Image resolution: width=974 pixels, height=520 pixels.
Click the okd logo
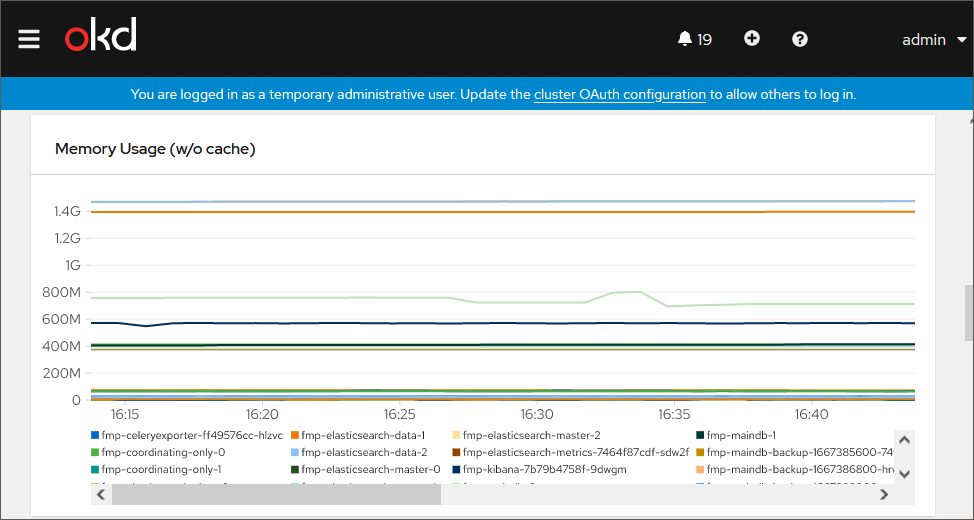pos(101,37)
